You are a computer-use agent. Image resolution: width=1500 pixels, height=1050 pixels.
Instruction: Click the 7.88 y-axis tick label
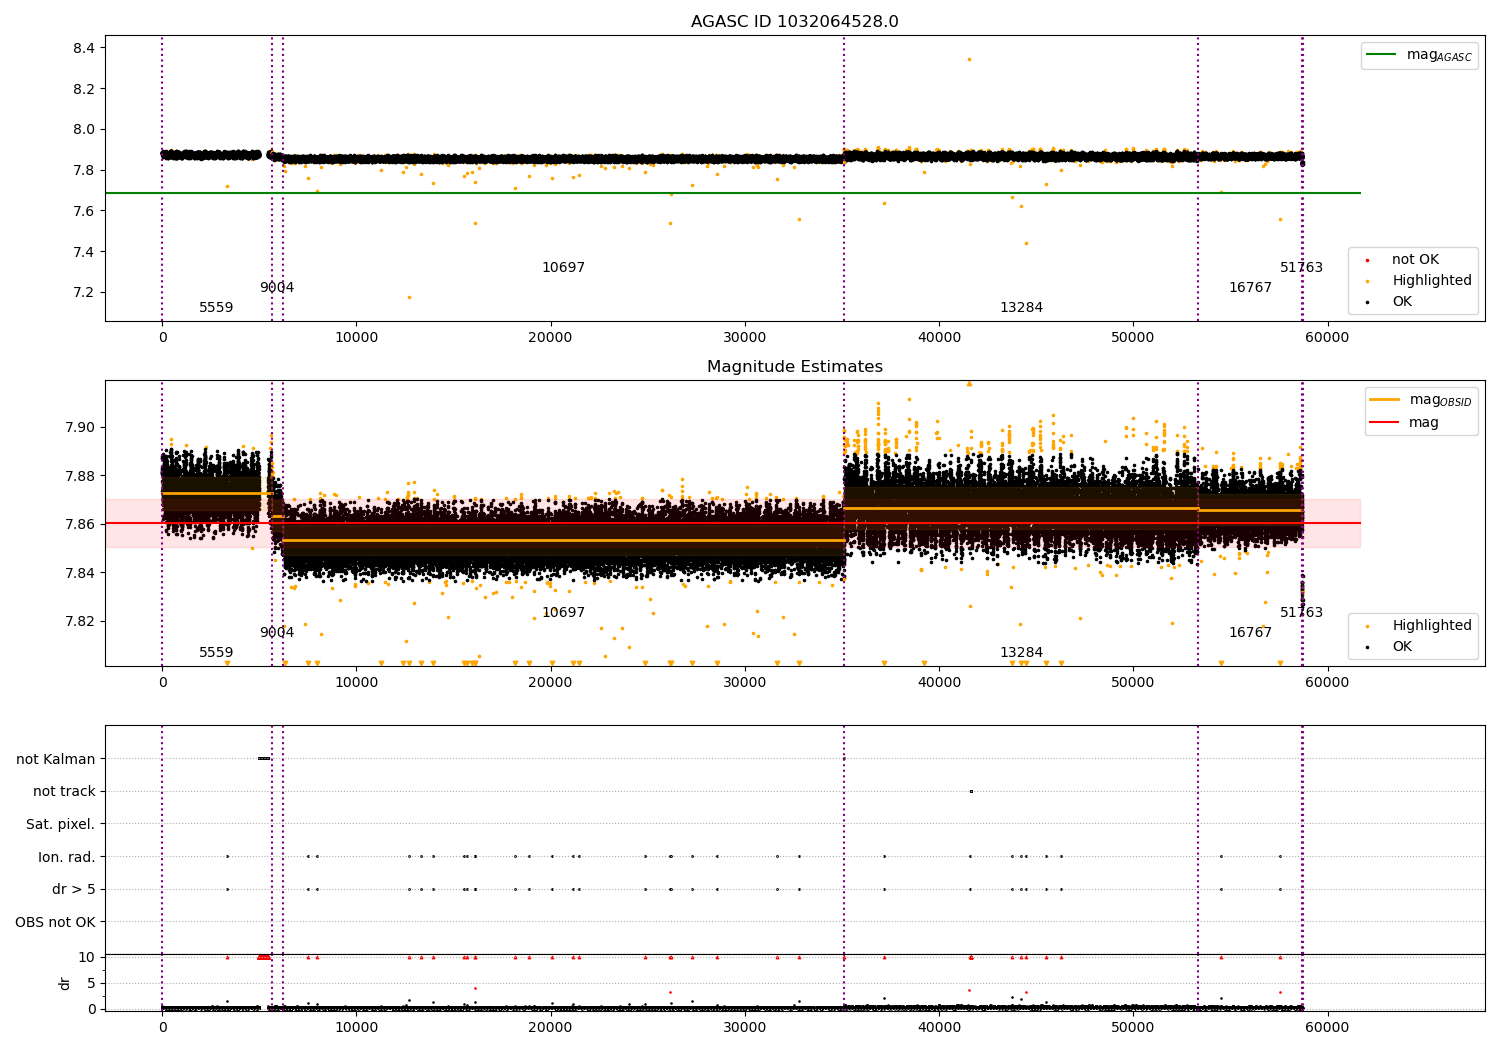[80, 476]
